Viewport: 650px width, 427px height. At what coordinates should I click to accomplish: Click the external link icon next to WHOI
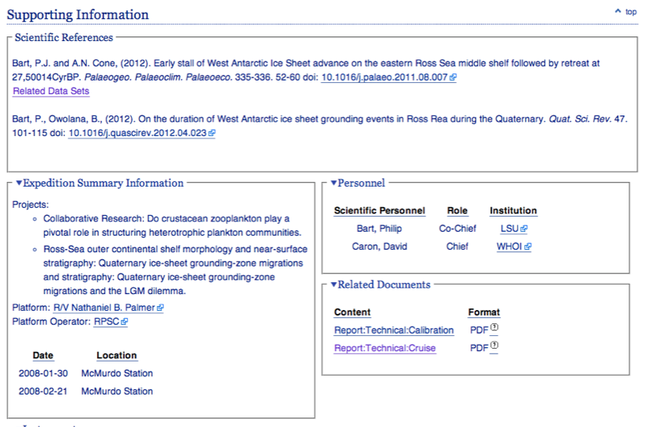[x=528, y=246]
